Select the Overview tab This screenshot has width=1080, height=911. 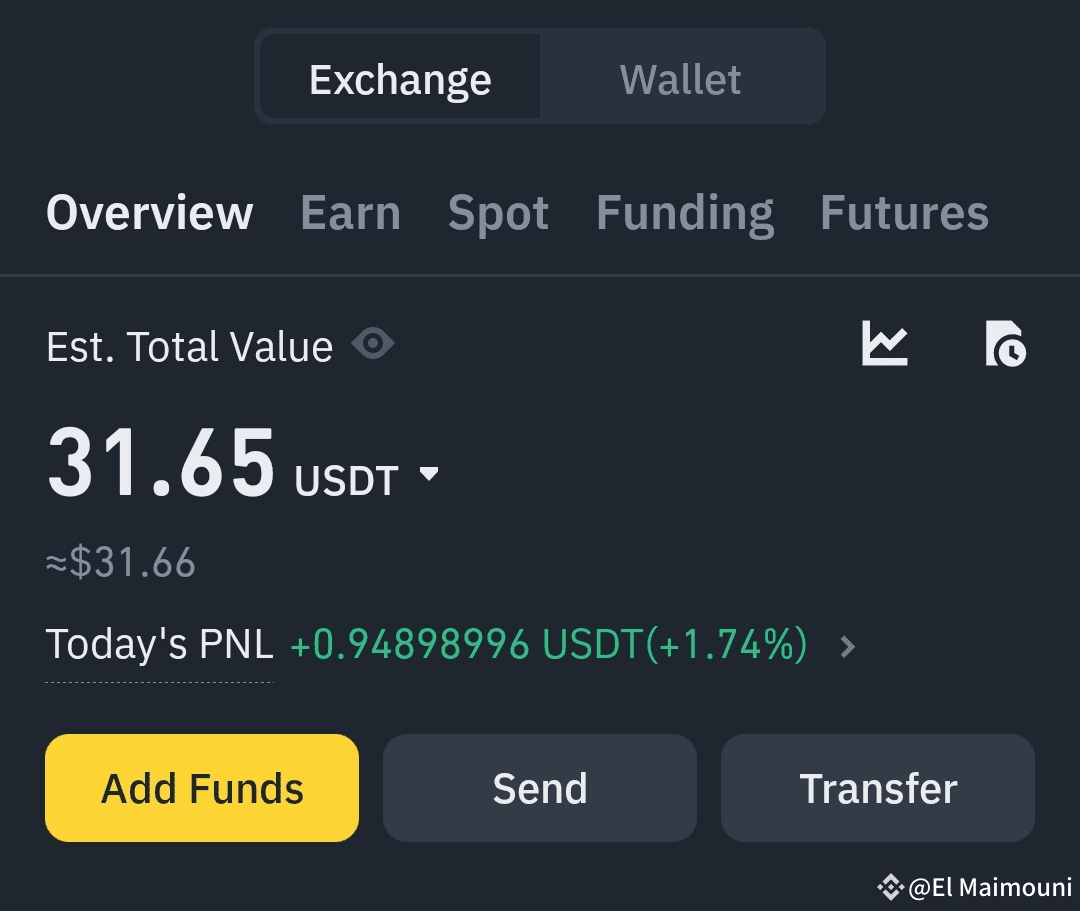(x=150, y=213)
